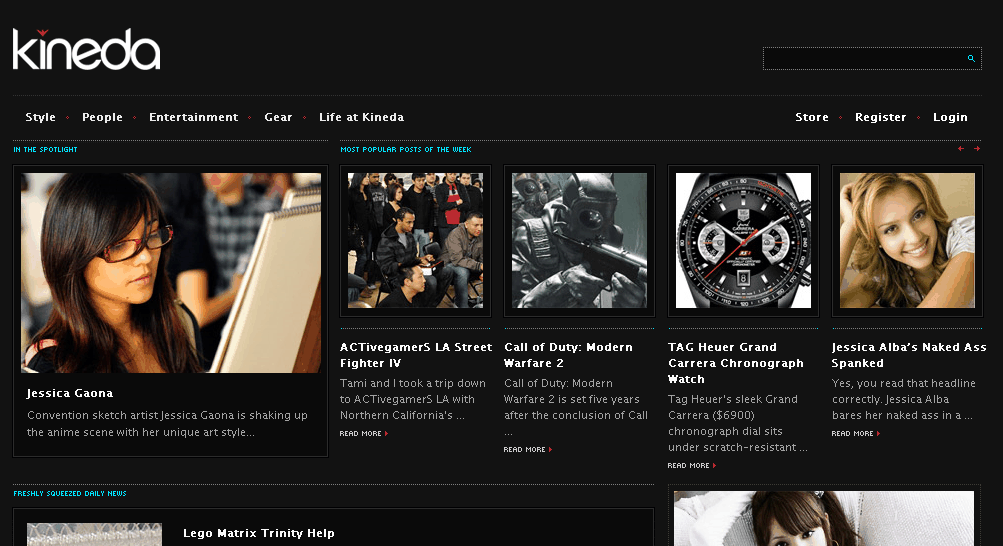Click the Register link

881,117
